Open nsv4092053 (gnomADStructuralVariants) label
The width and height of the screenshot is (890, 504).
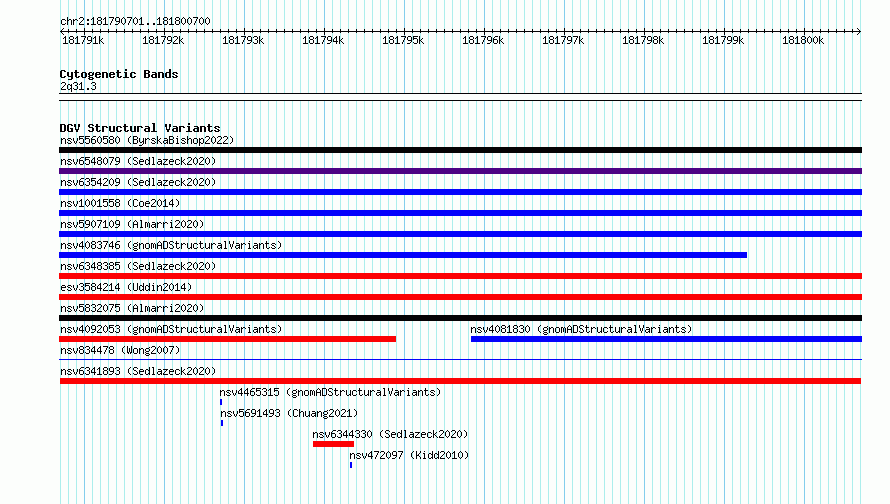pyautogui.click(x=171, y=329)
